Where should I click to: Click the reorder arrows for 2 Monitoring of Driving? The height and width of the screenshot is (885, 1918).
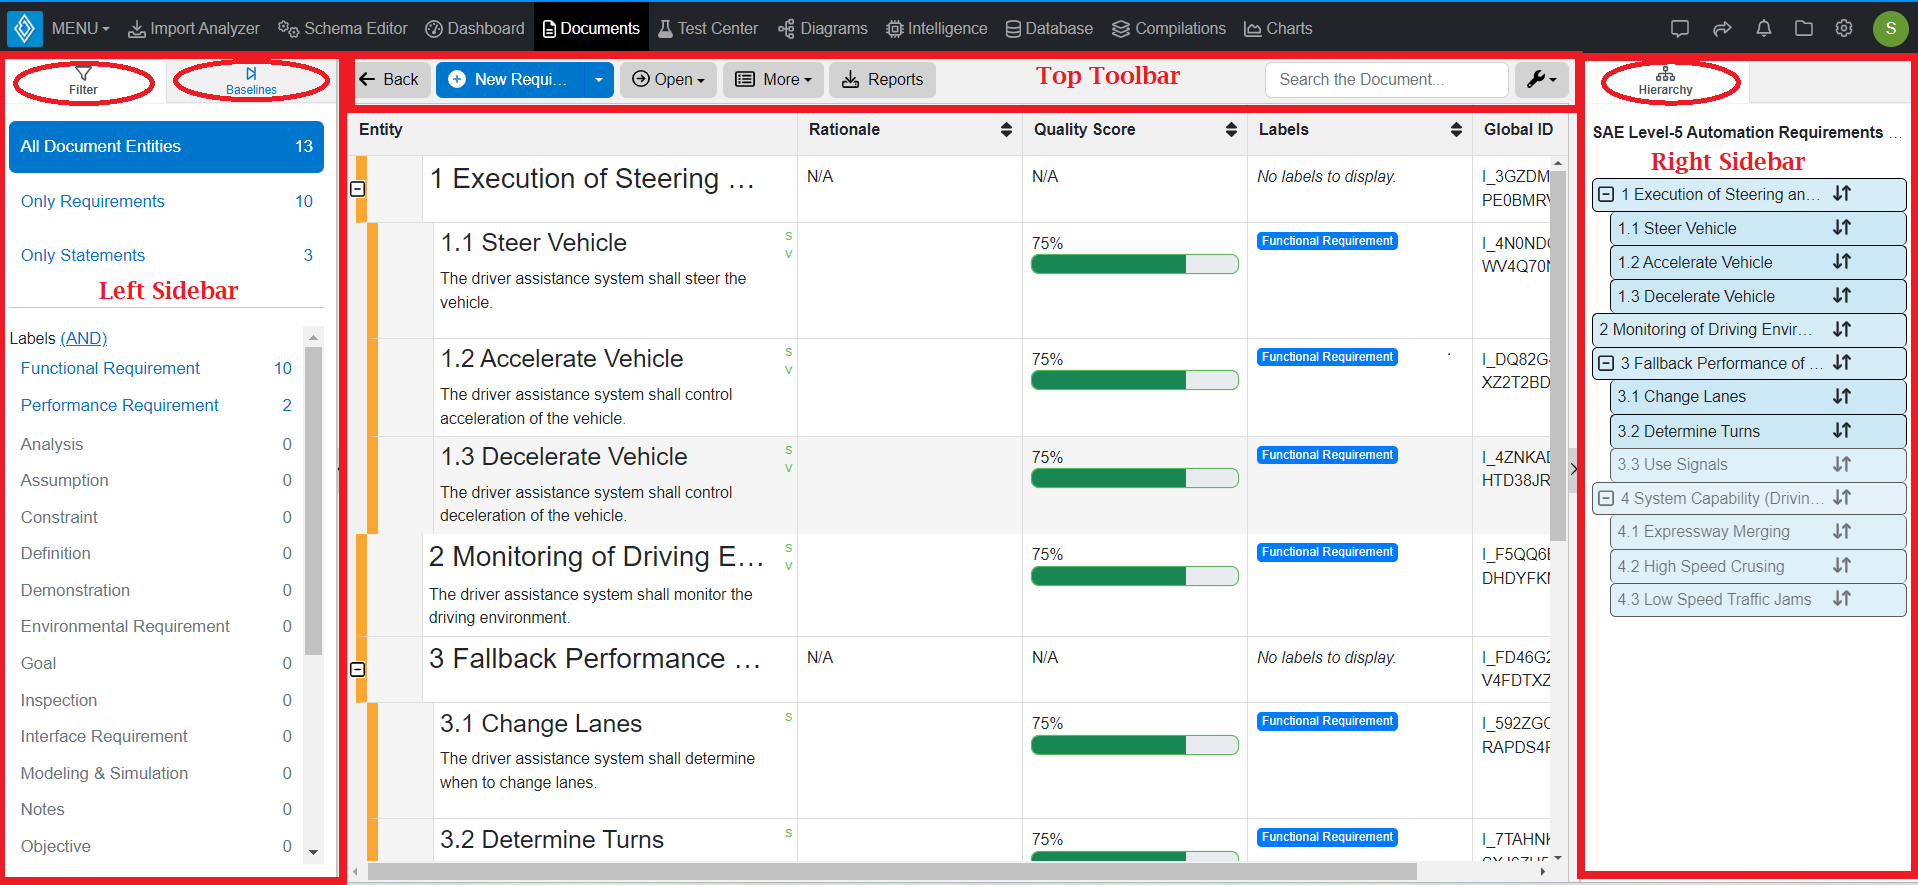[x=1842, y=329]
